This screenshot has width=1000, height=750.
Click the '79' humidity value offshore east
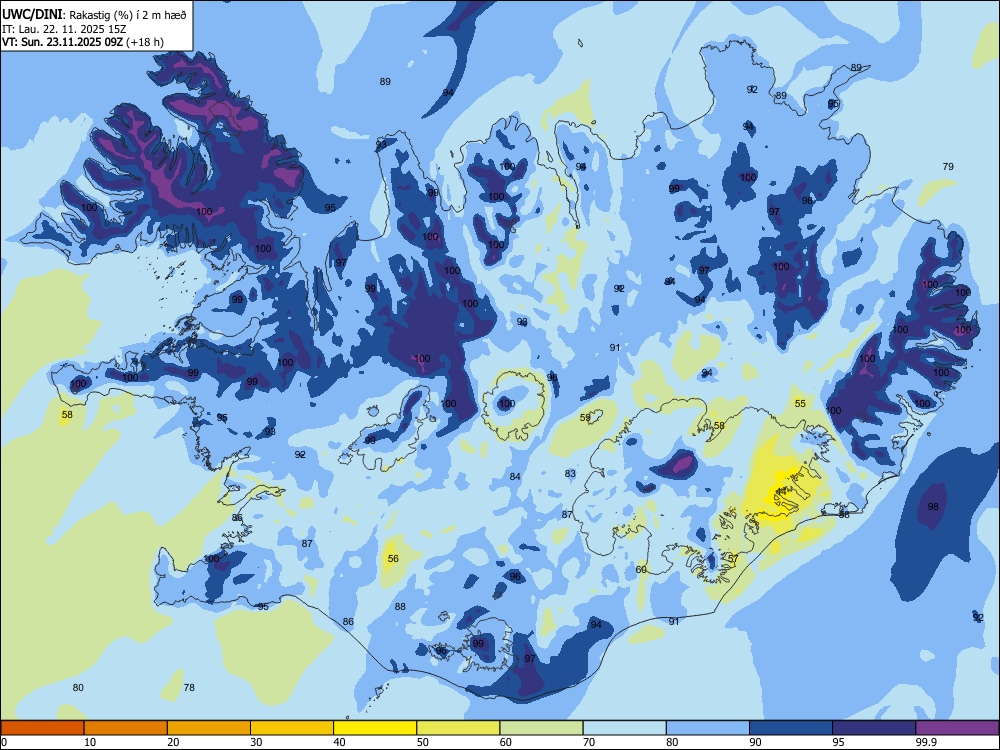pos(948,166)
